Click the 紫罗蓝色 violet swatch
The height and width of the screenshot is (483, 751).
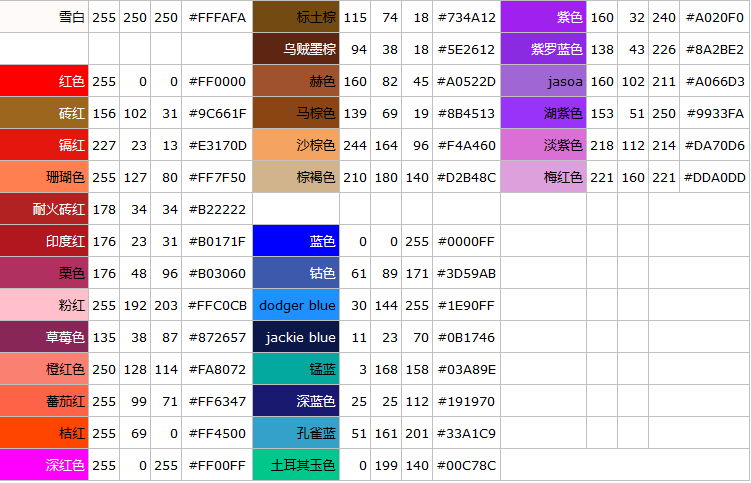(x=544, y=49)
